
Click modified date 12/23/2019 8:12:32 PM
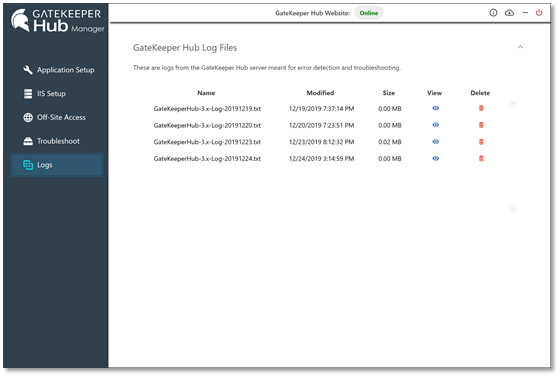point(321,142)
